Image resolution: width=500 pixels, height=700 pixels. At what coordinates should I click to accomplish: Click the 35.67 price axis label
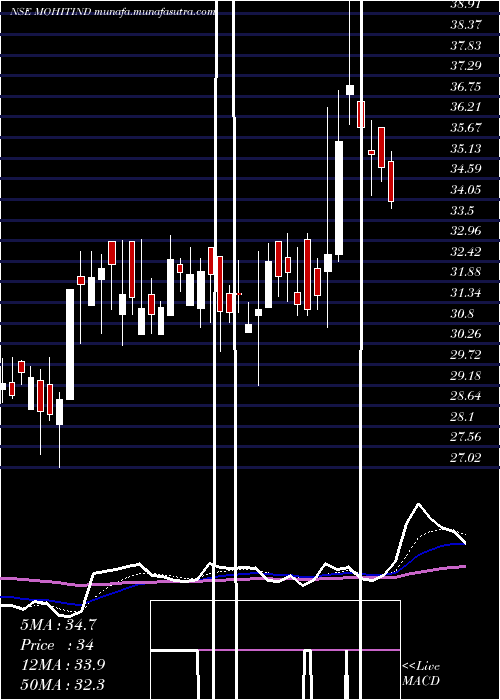tap(466, 128)
